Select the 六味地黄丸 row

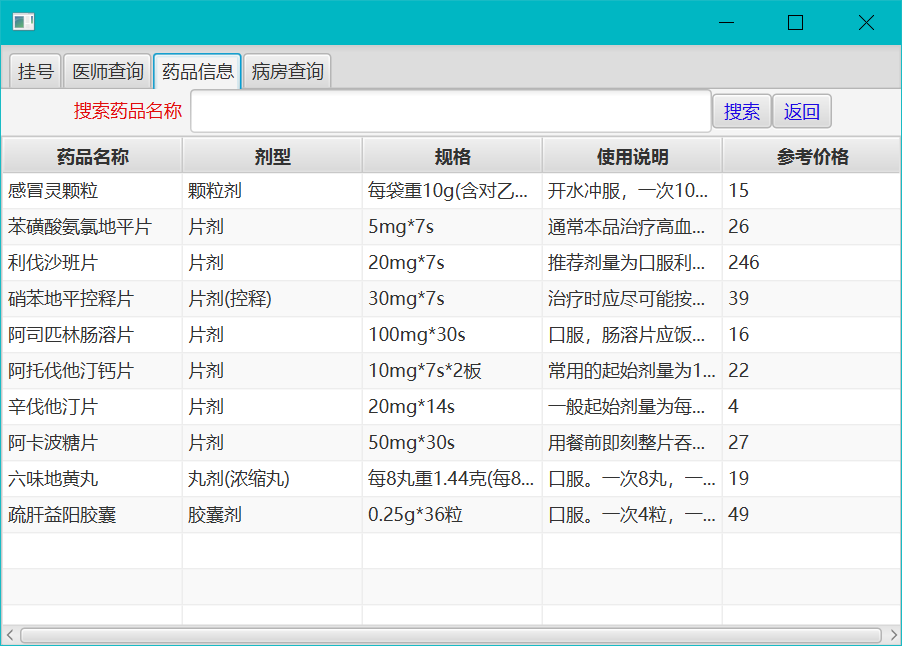point(451,479)
